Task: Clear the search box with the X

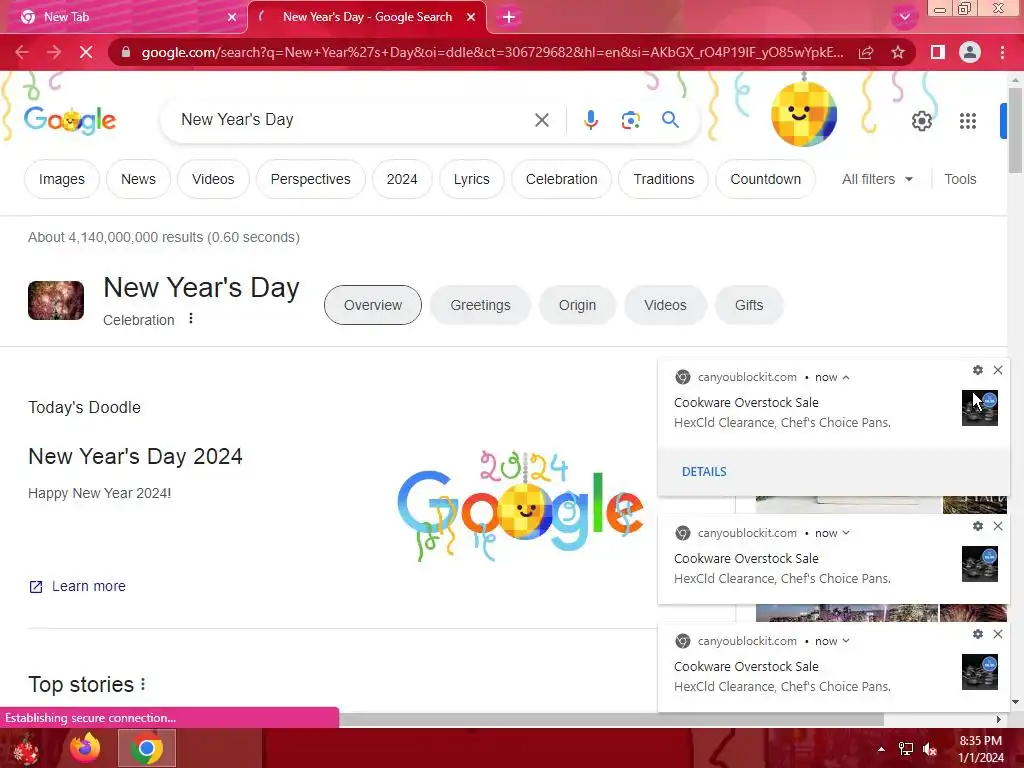Action: click(x=541, y=120)
